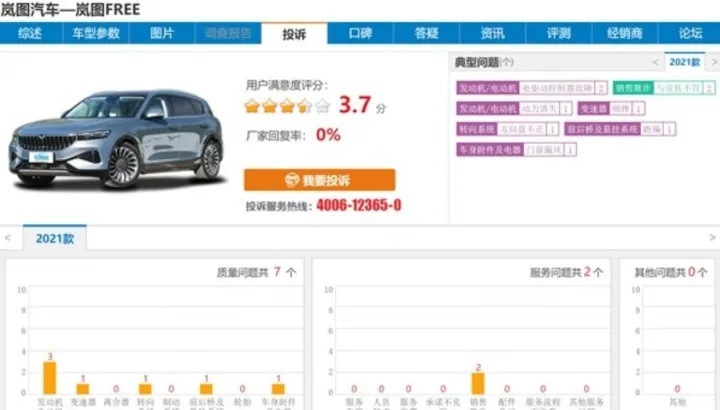Click the half-filled fourth rating star
Image resolution: width=720 pixels, height=410 pixels.
click(x=305, y=106)
